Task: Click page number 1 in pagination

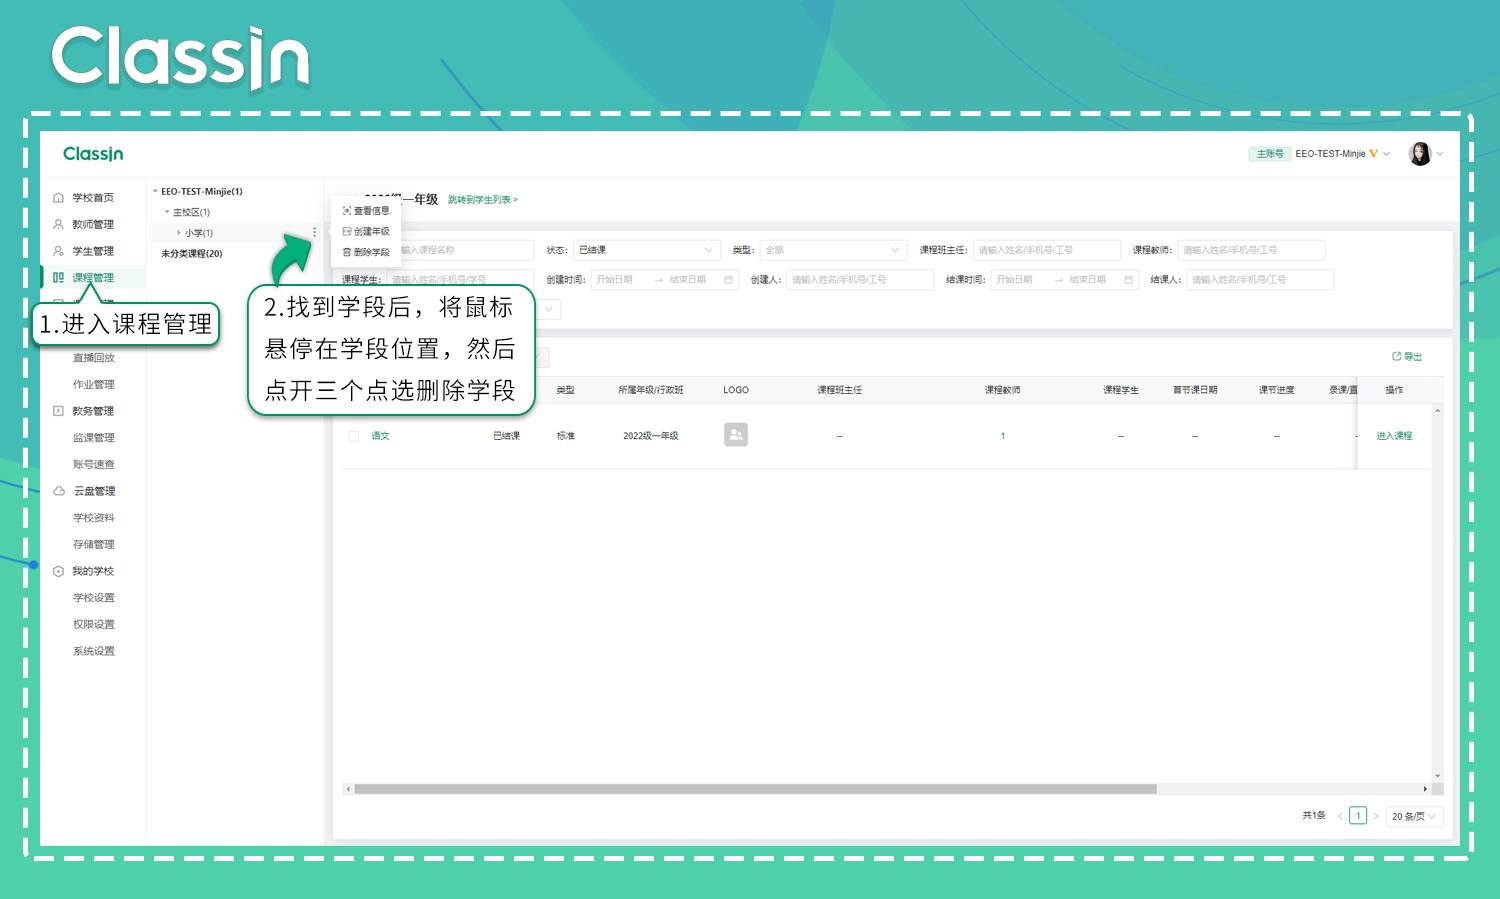Action: coord(1358,816)
